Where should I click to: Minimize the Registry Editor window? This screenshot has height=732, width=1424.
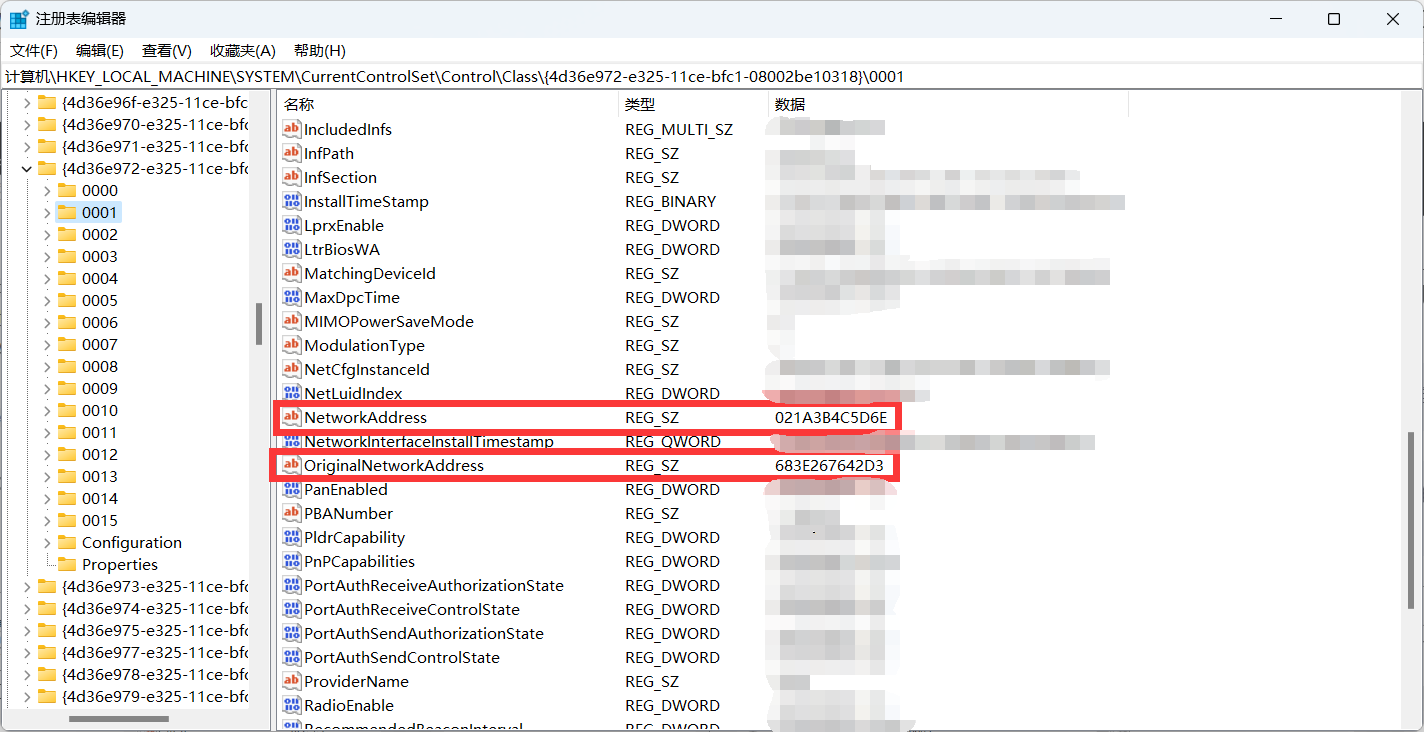tap(1276, 19)
